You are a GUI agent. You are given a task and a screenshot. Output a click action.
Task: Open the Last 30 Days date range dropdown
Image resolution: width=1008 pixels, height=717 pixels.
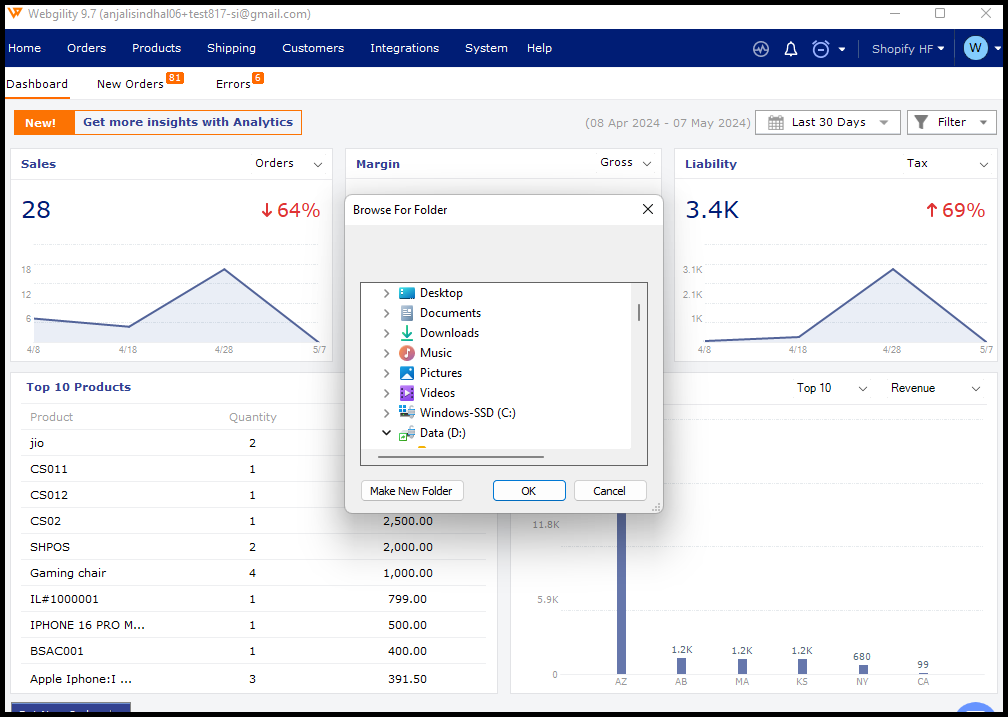tap(827, 122)
